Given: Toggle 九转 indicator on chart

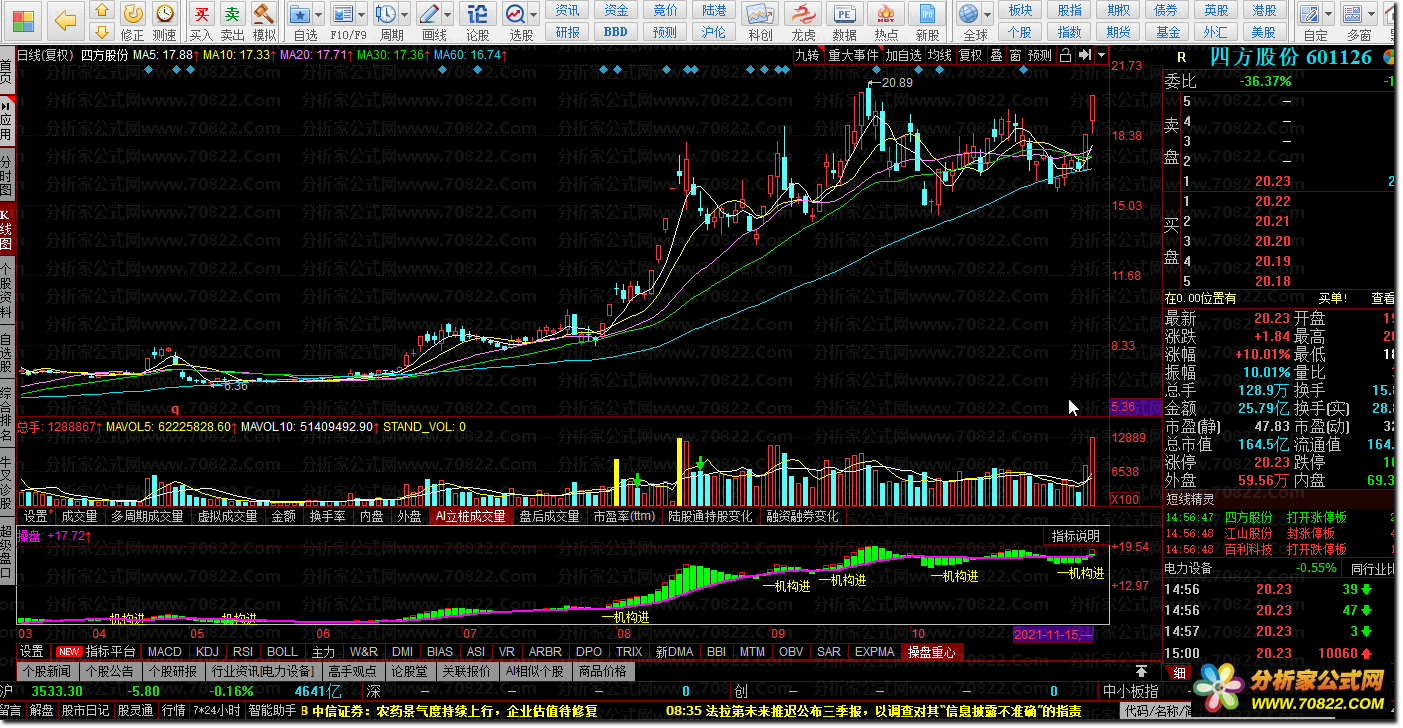Looking at the screenshot, I should point(807,56).
